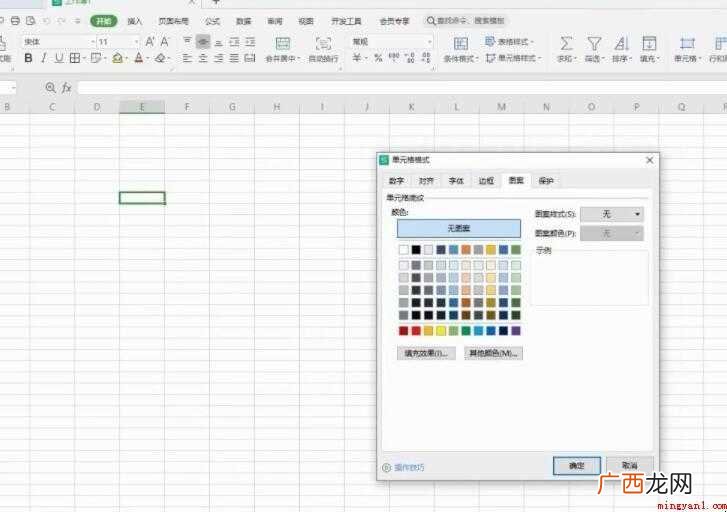
Task: Decrease font size with smaller A icon
Action: pyautogui.click(x=164, y=42)
